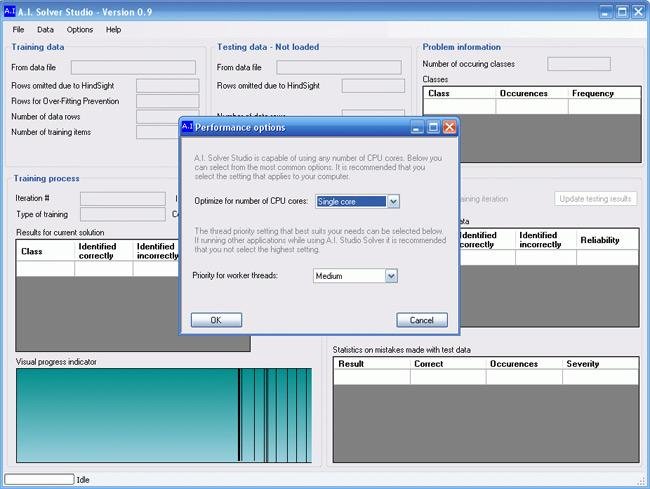
Task: Close the A.I. Solver Studio main window
Action: [638, 12]
